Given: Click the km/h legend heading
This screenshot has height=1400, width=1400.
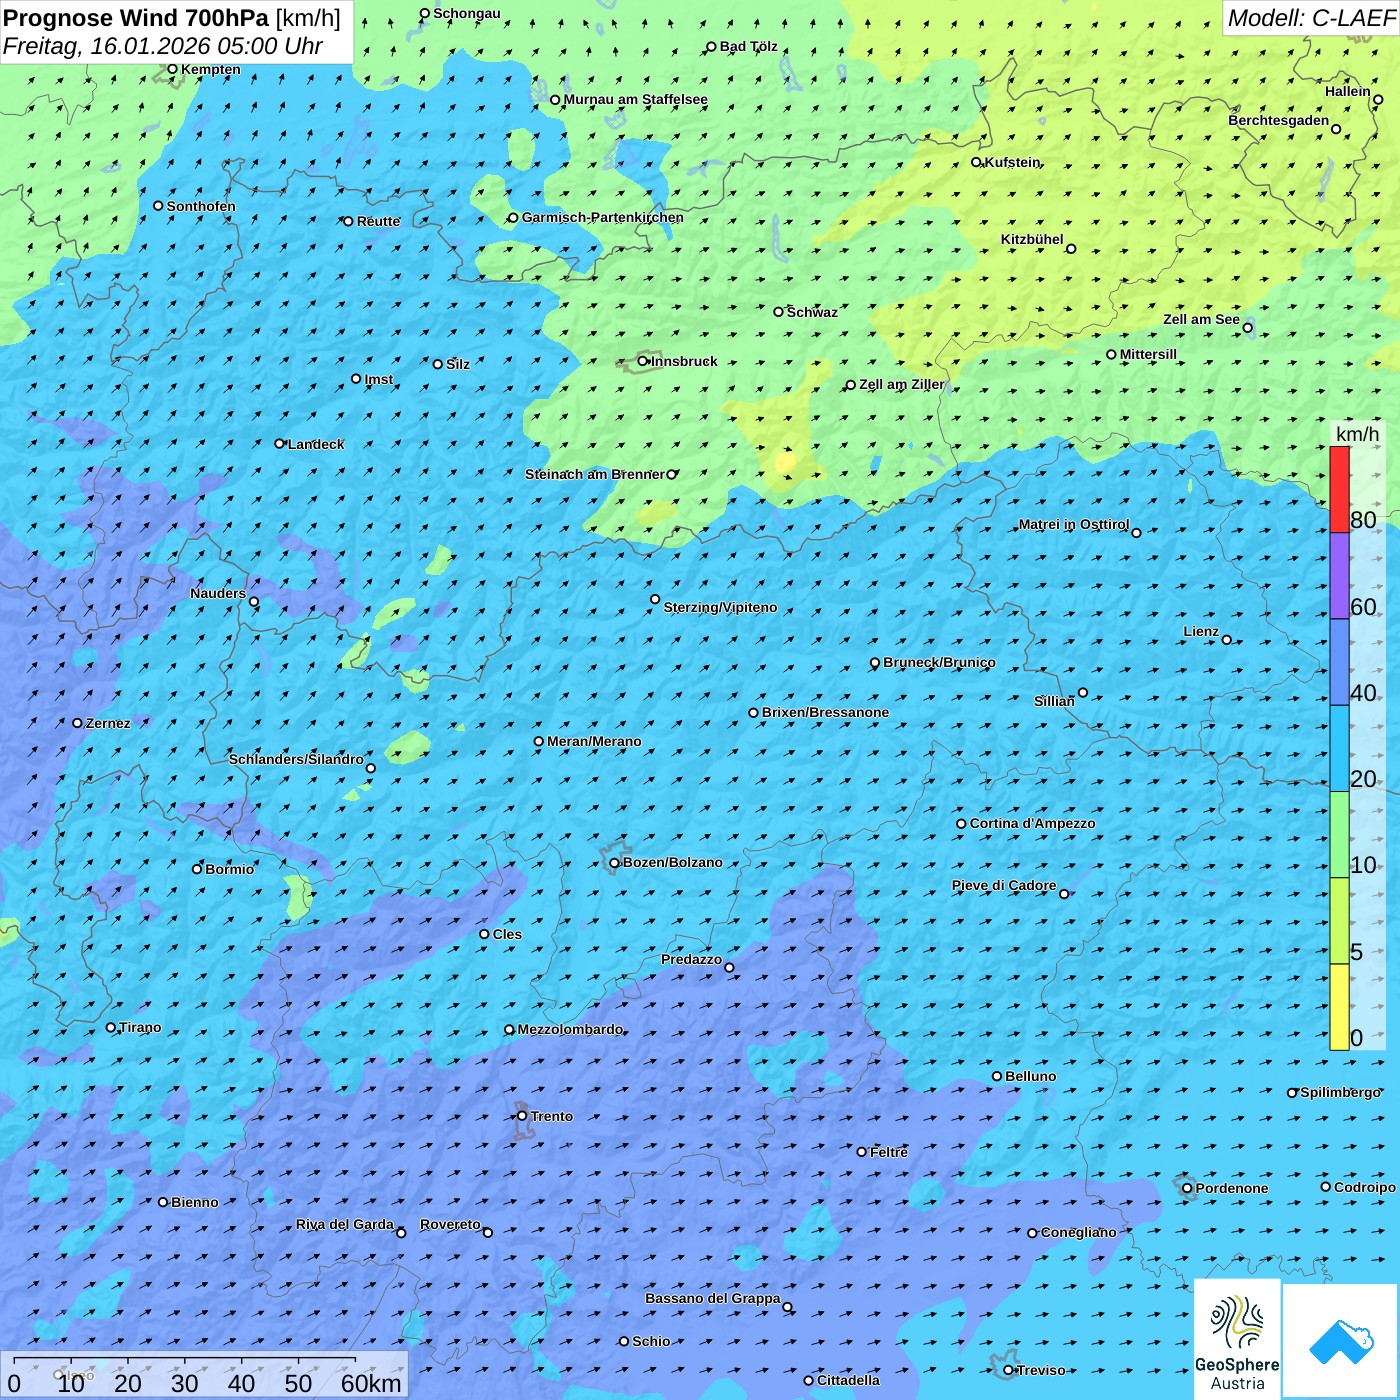Looking at the screenshot, I should coord(1357,434).
